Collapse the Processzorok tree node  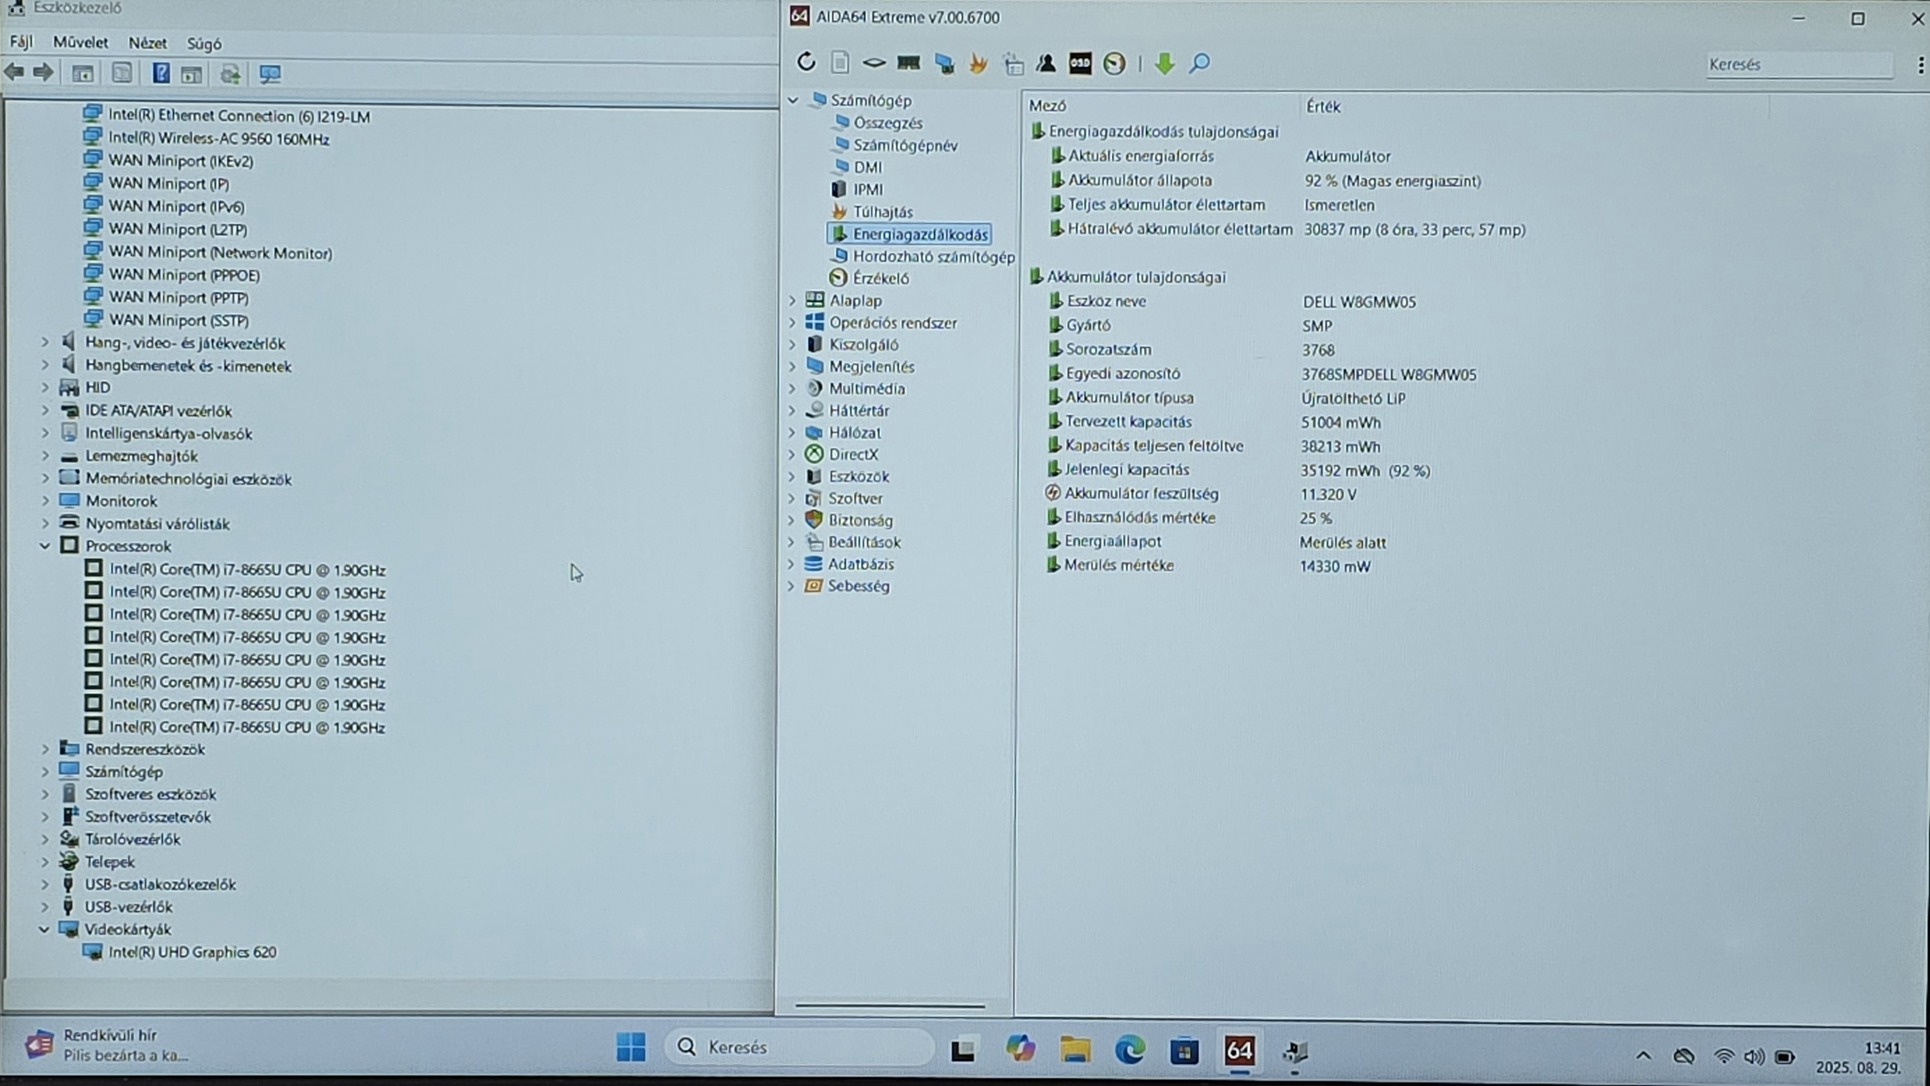coord(45,546)
